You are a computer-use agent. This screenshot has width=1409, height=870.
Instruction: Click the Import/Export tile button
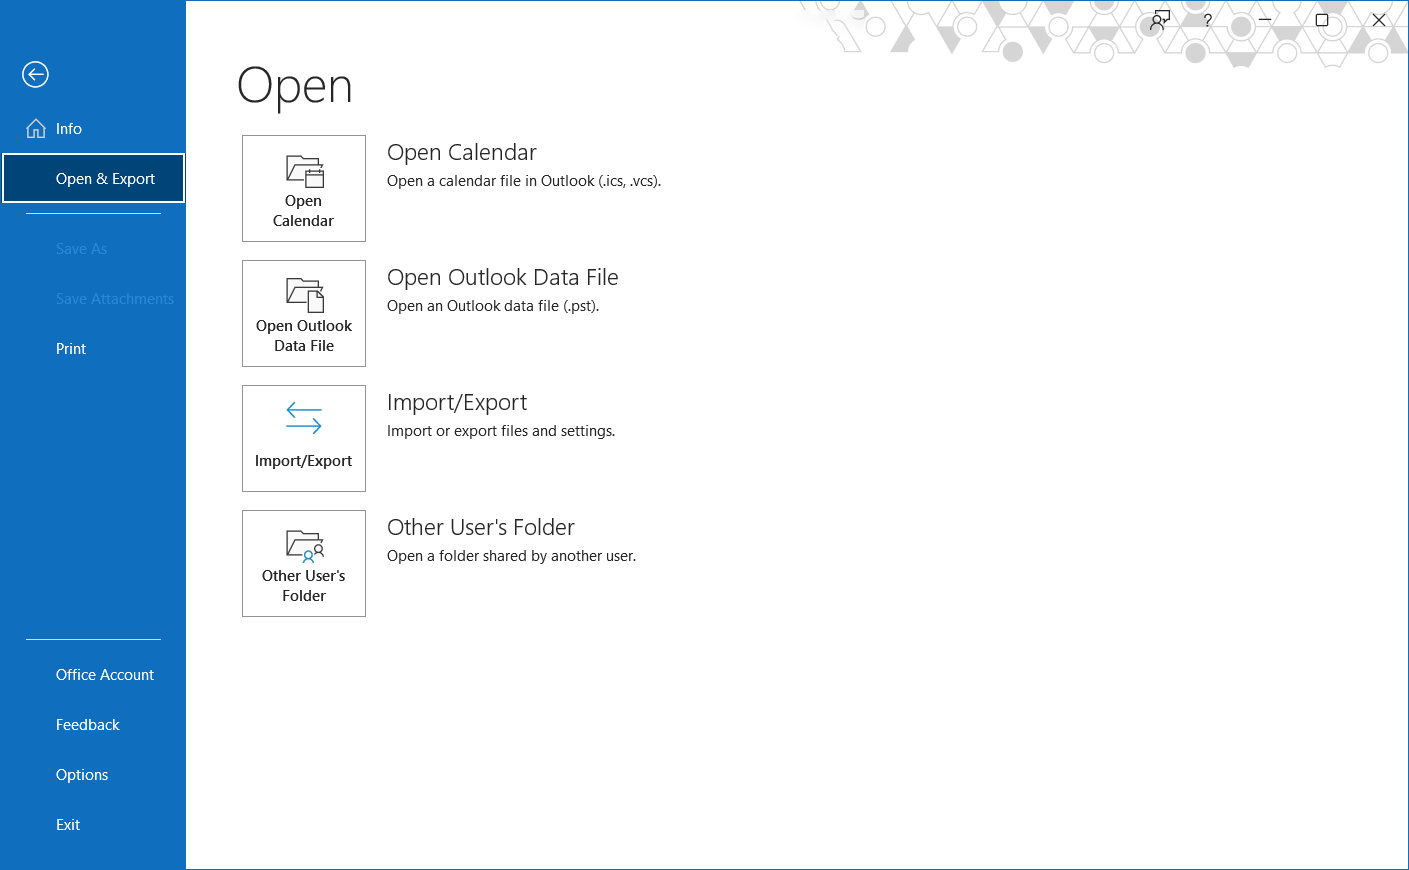pos(304,438)
